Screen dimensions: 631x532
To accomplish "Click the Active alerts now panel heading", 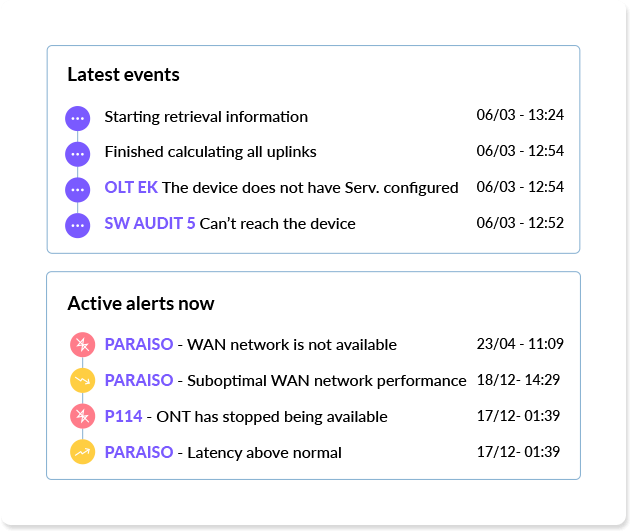I will (x=141, y=303).
